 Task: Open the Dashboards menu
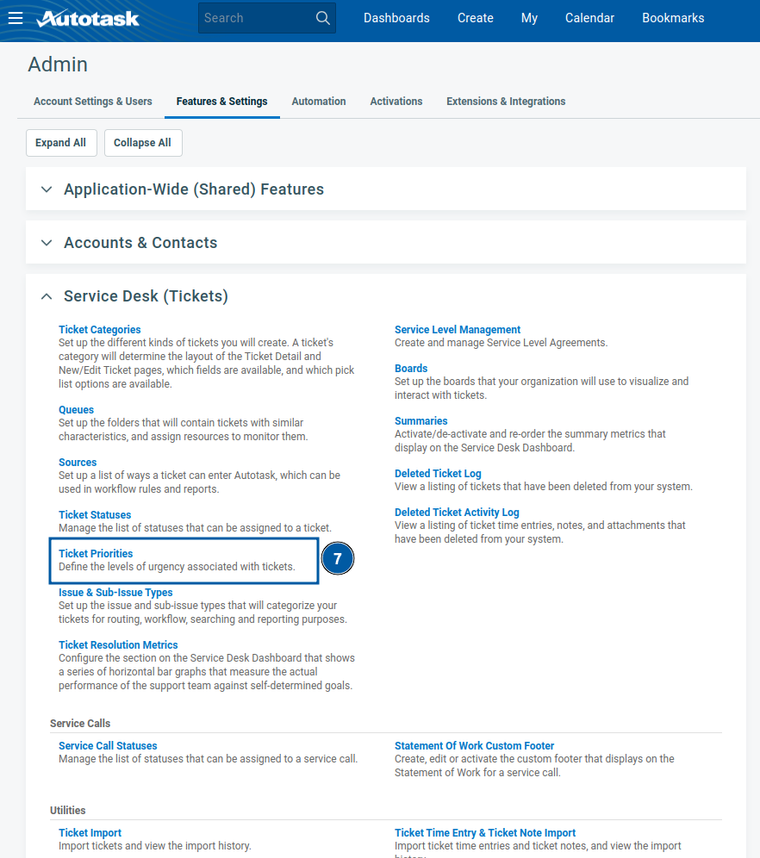[x=396, y=18]
